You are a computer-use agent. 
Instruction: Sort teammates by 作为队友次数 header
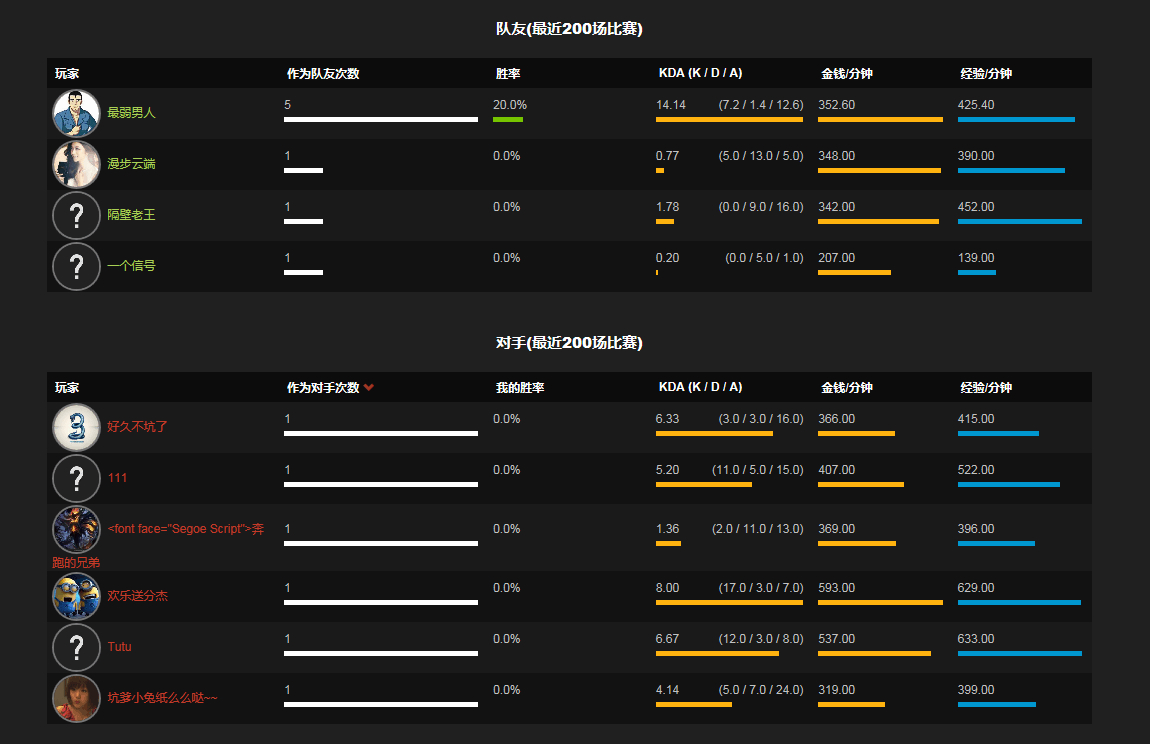point(322,74)
